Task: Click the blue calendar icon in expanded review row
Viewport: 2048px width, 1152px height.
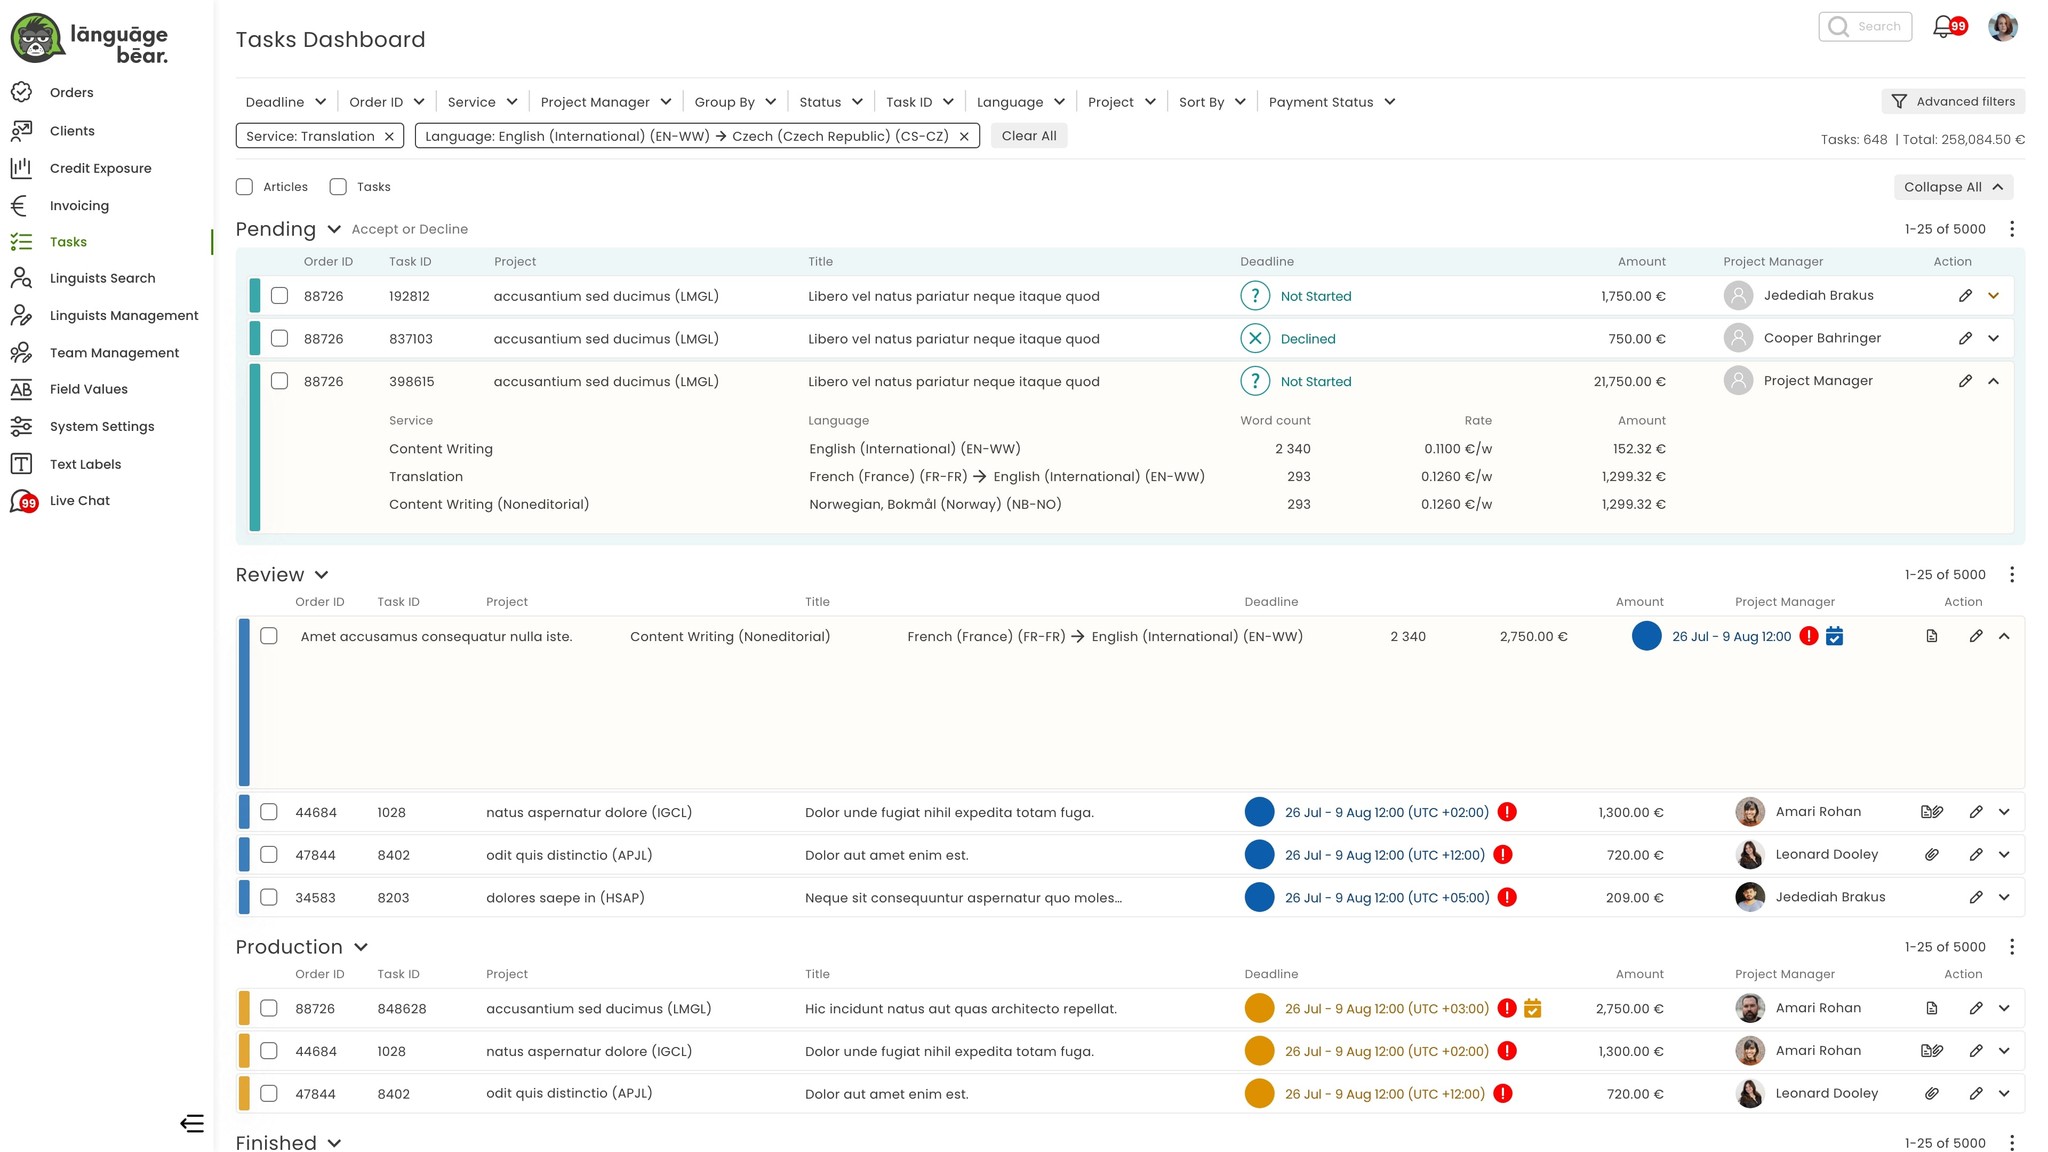Action: 1834,637
